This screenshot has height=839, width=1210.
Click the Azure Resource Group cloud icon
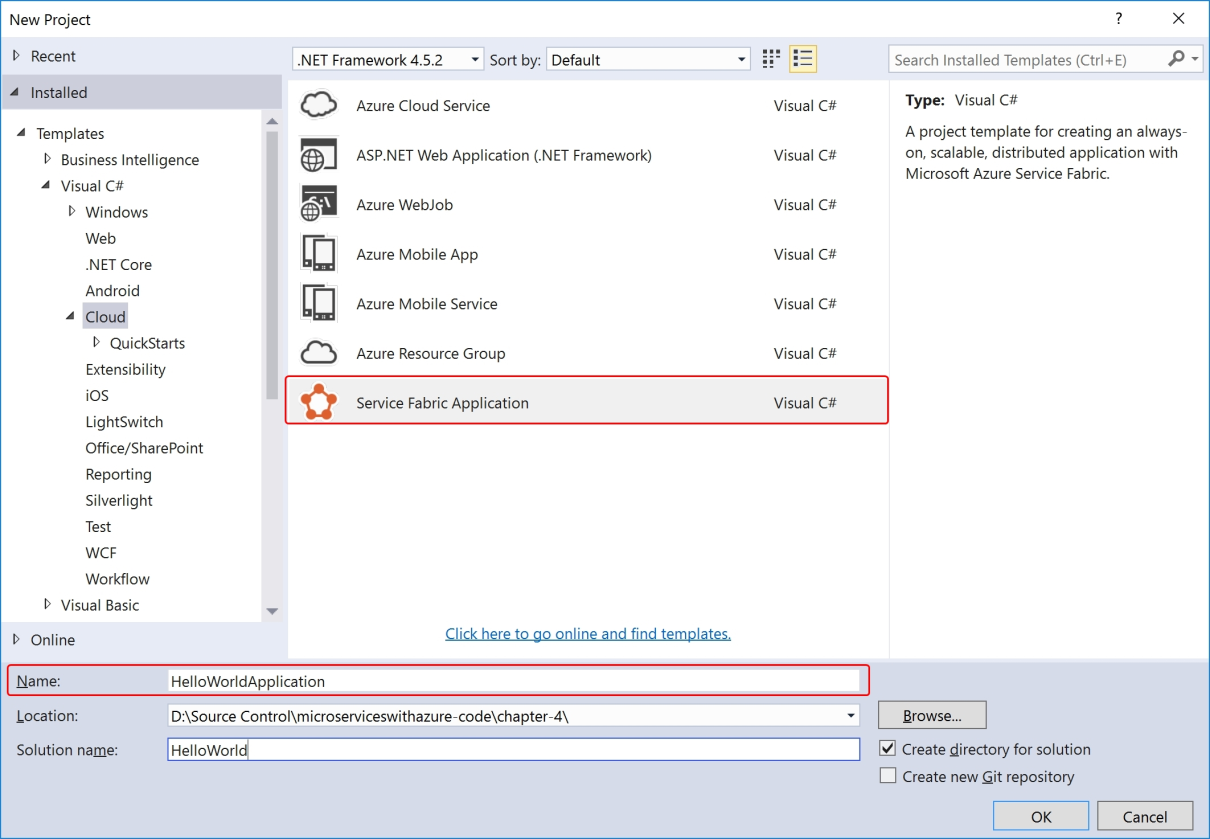tap(319, 353)
